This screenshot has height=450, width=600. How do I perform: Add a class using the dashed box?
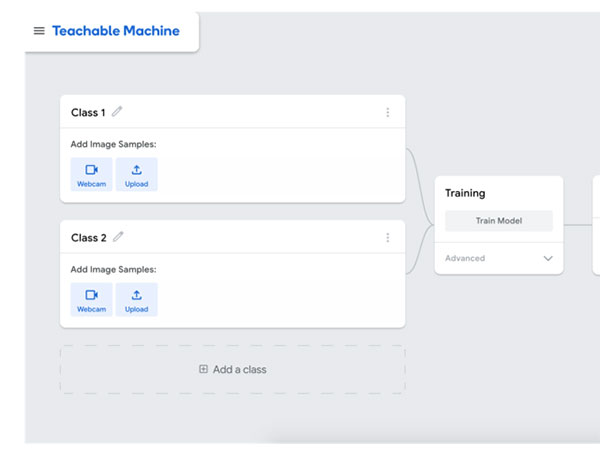[233, 369]
